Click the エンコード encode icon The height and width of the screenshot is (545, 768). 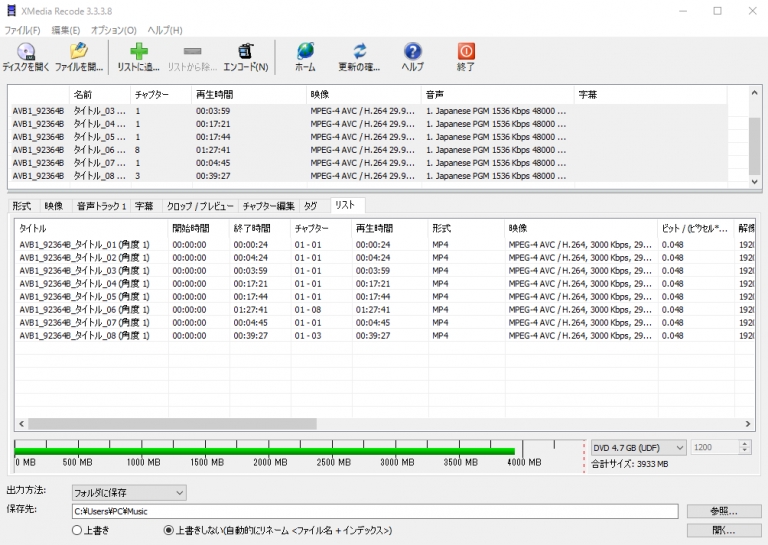pos(245,52)
